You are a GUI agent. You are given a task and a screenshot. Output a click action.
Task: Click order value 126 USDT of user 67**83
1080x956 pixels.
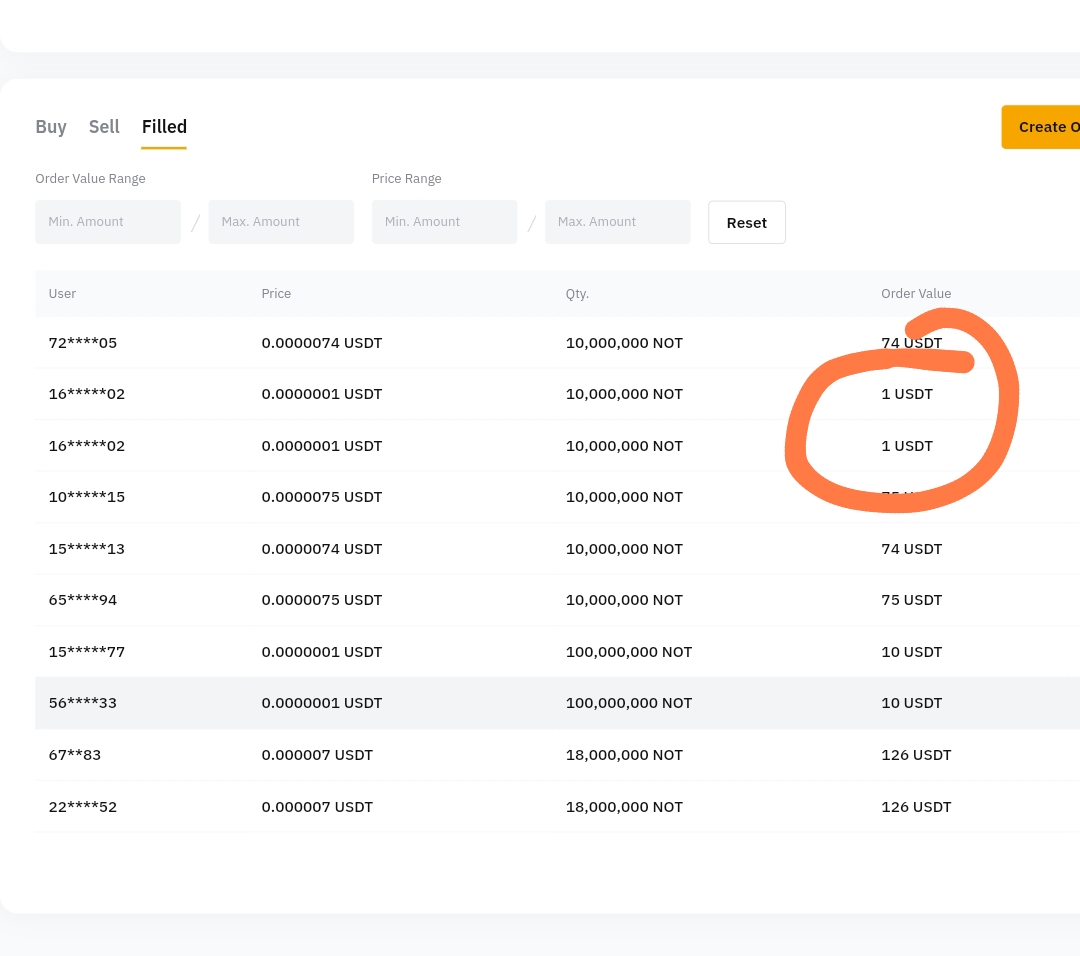[916, 755]
